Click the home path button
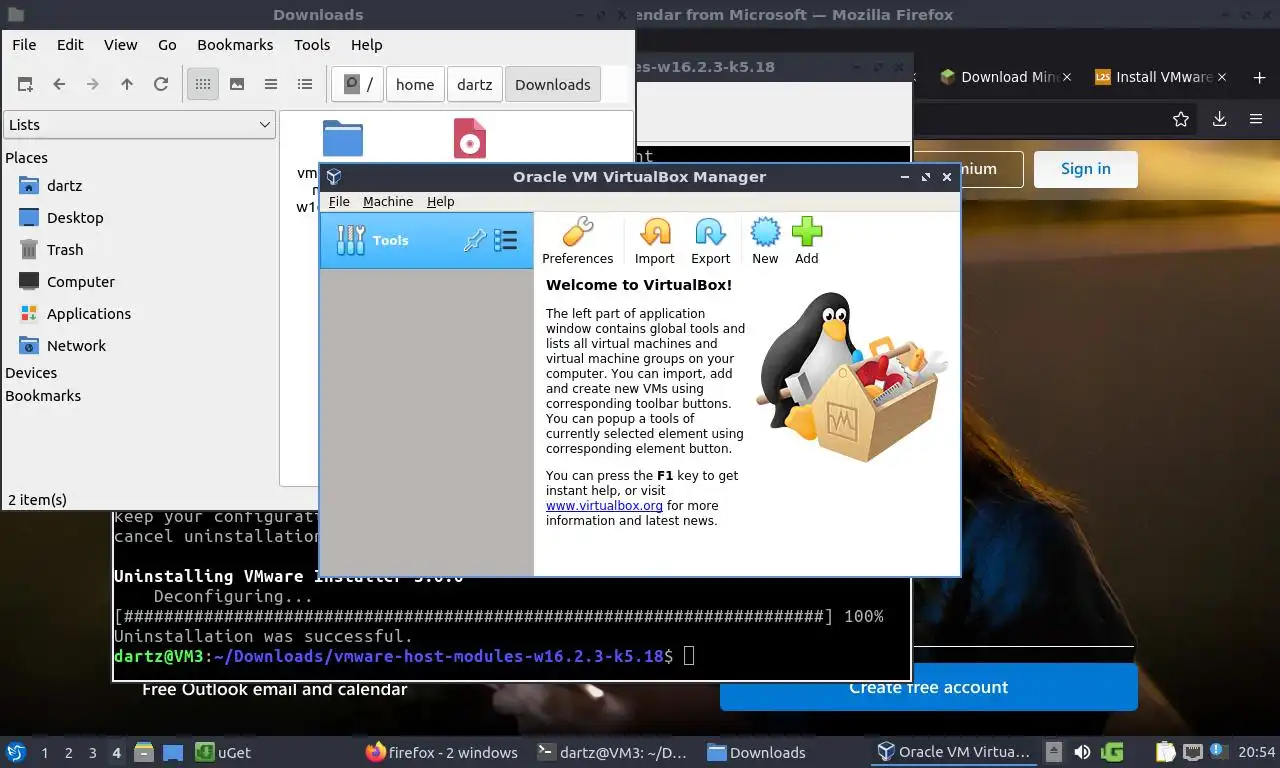This screenshot has height=768, width=1280. pos(415,85)
